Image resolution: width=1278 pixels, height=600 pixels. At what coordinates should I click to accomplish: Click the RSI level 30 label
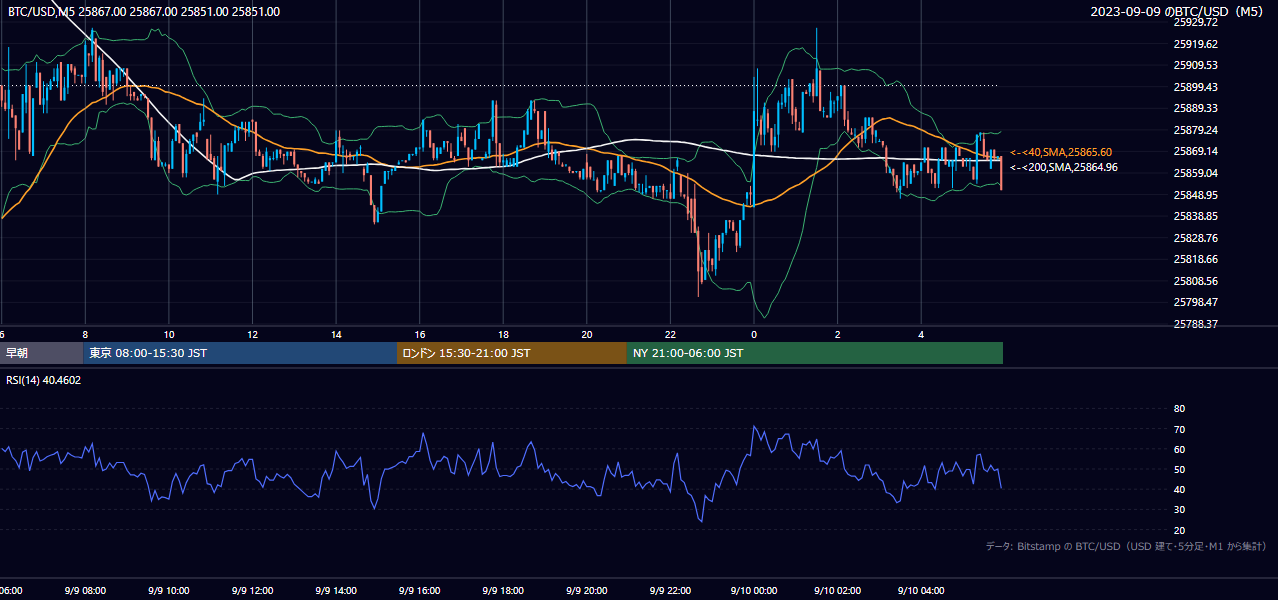pos(1179,510)
